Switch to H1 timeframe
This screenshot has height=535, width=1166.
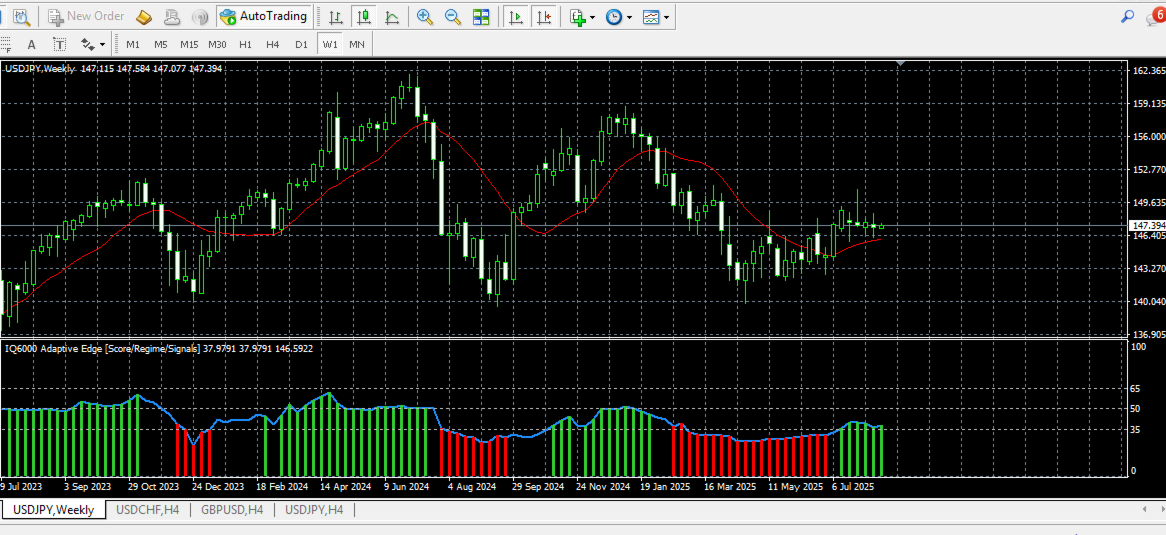pos(245,45)
